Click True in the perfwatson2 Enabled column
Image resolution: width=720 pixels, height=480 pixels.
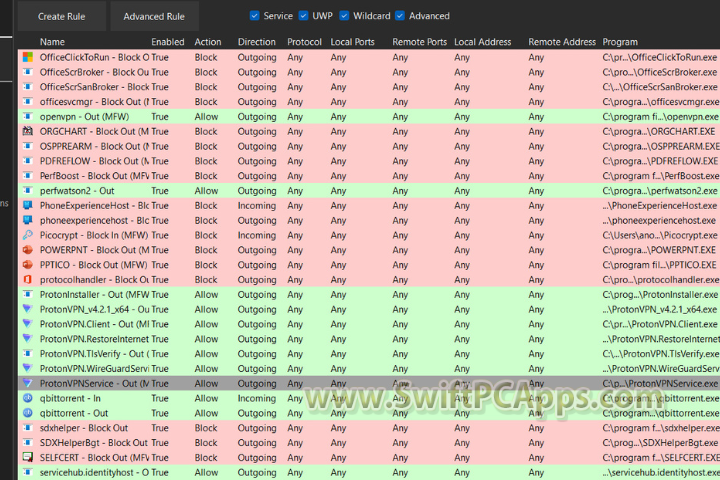(x=160, y=190)
